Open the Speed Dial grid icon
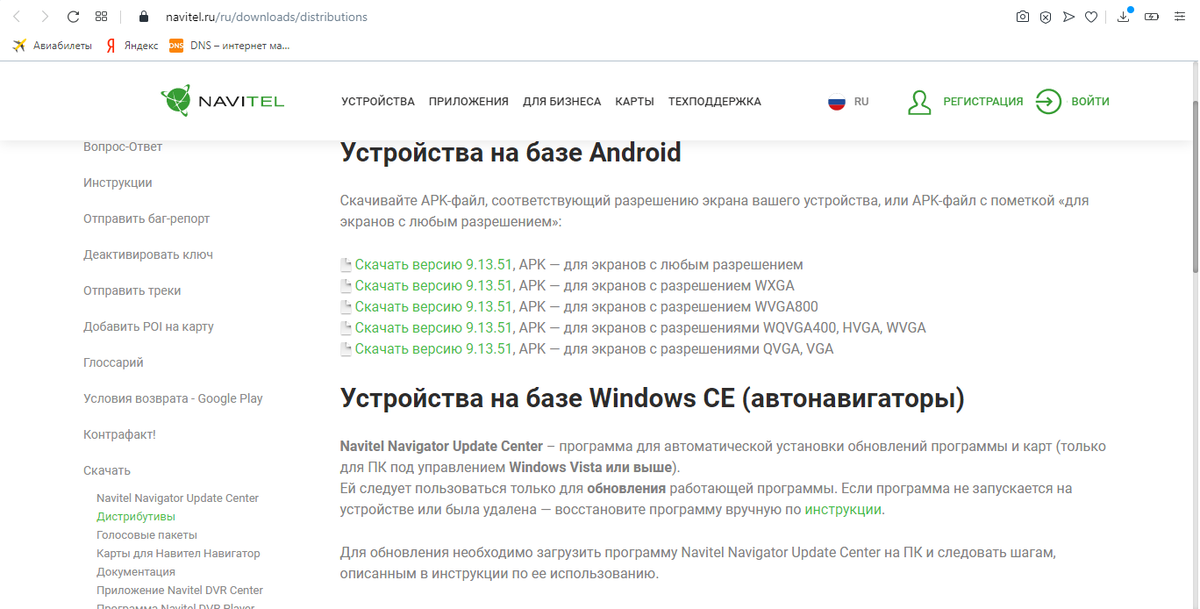Screen dimensions: 1200x609 coord(101,17)
